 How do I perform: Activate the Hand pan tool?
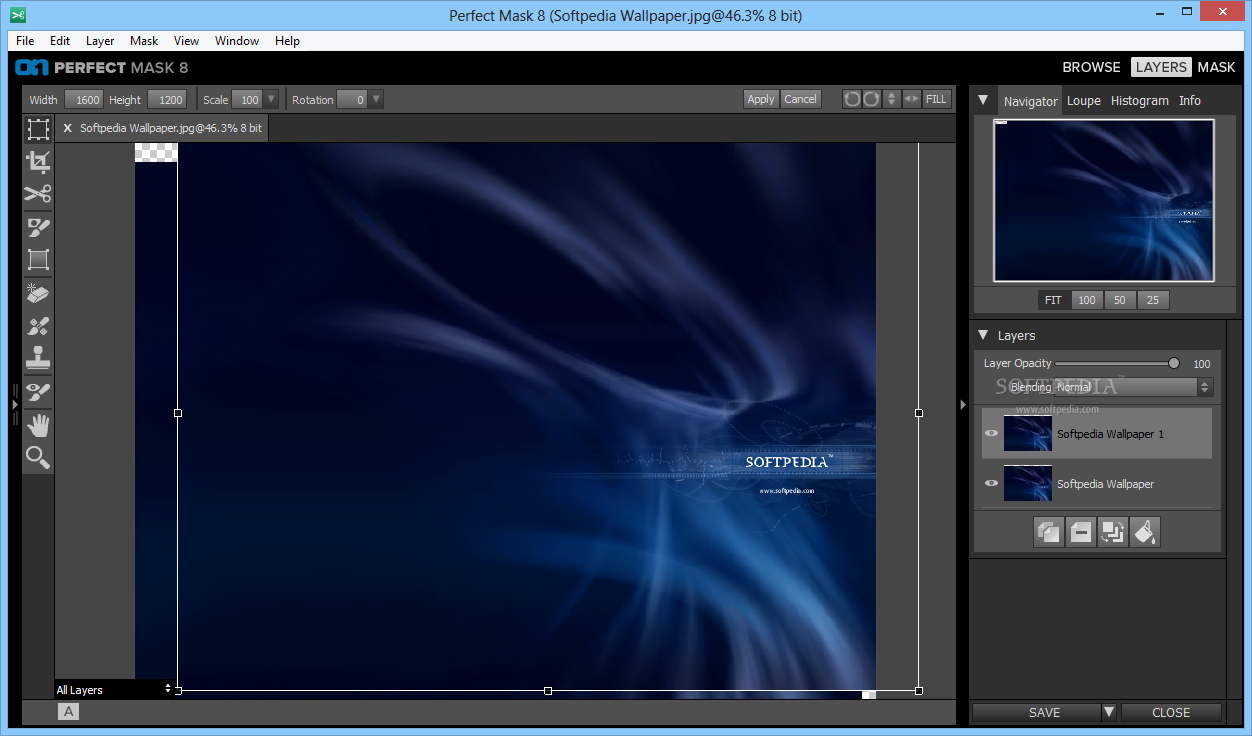point(38,425)
